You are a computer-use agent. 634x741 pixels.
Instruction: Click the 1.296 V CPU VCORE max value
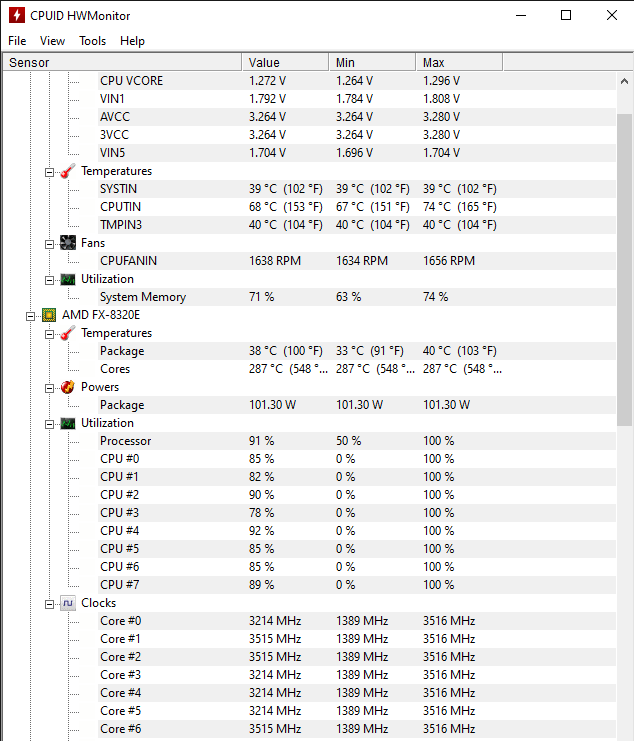point(441,81)
